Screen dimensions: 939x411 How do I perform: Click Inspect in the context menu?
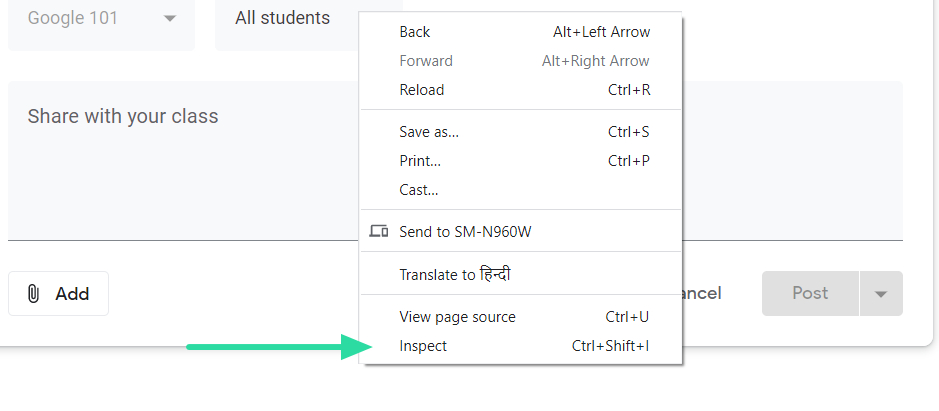(423, 346)
